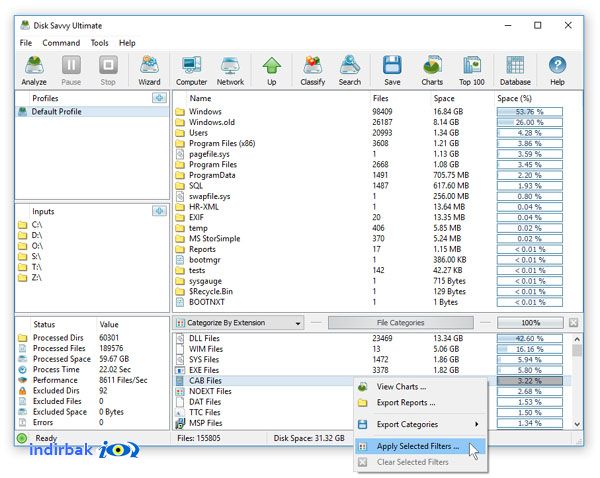Show the Top 100 files
Screen dimensions: 600x478
472,71
